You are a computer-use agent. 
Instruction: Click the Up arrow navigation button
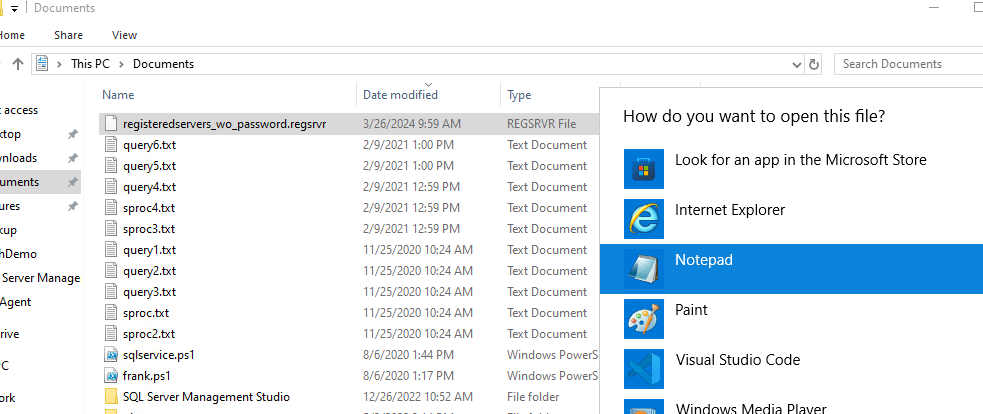pos(18,64)
